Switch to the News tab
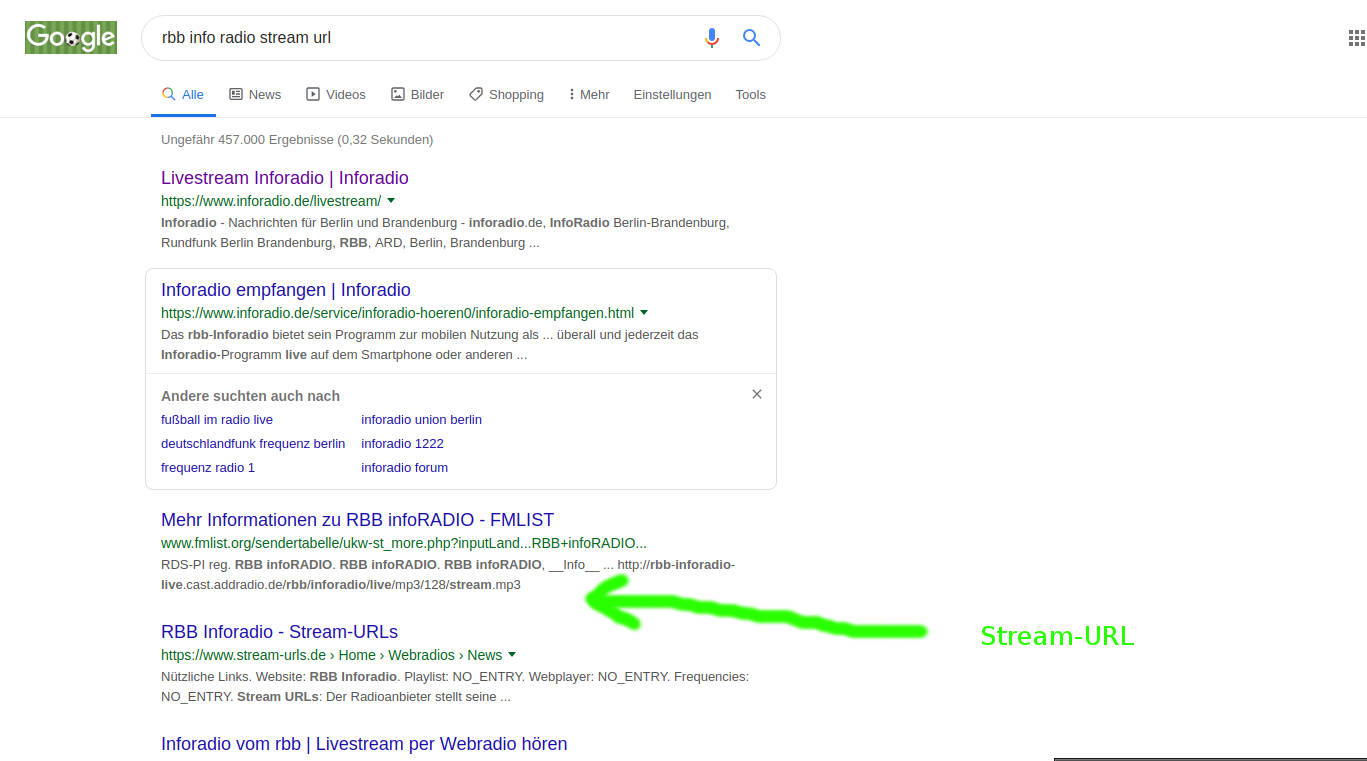Screen dimensions: 1367x761 coord(255,94)
